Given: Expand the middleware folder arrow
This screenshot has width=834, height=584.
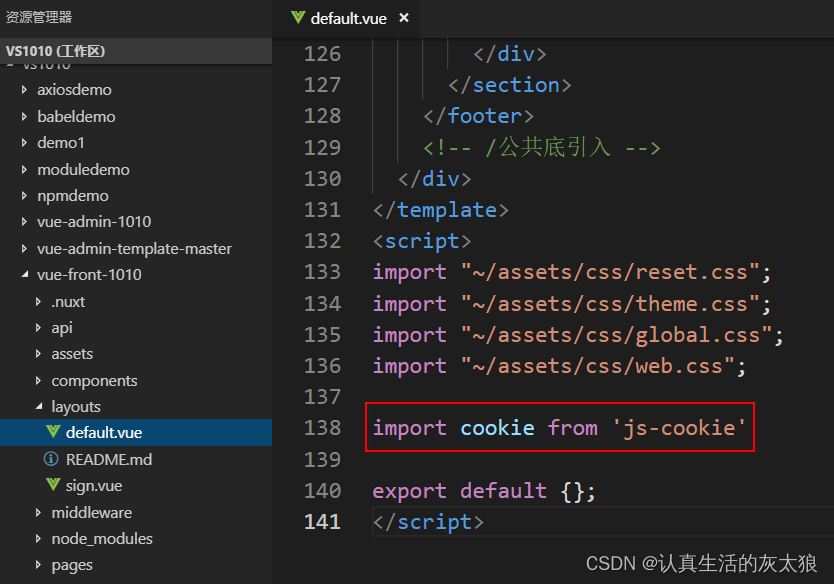Looking at the screenshot, I should point(39,513).
